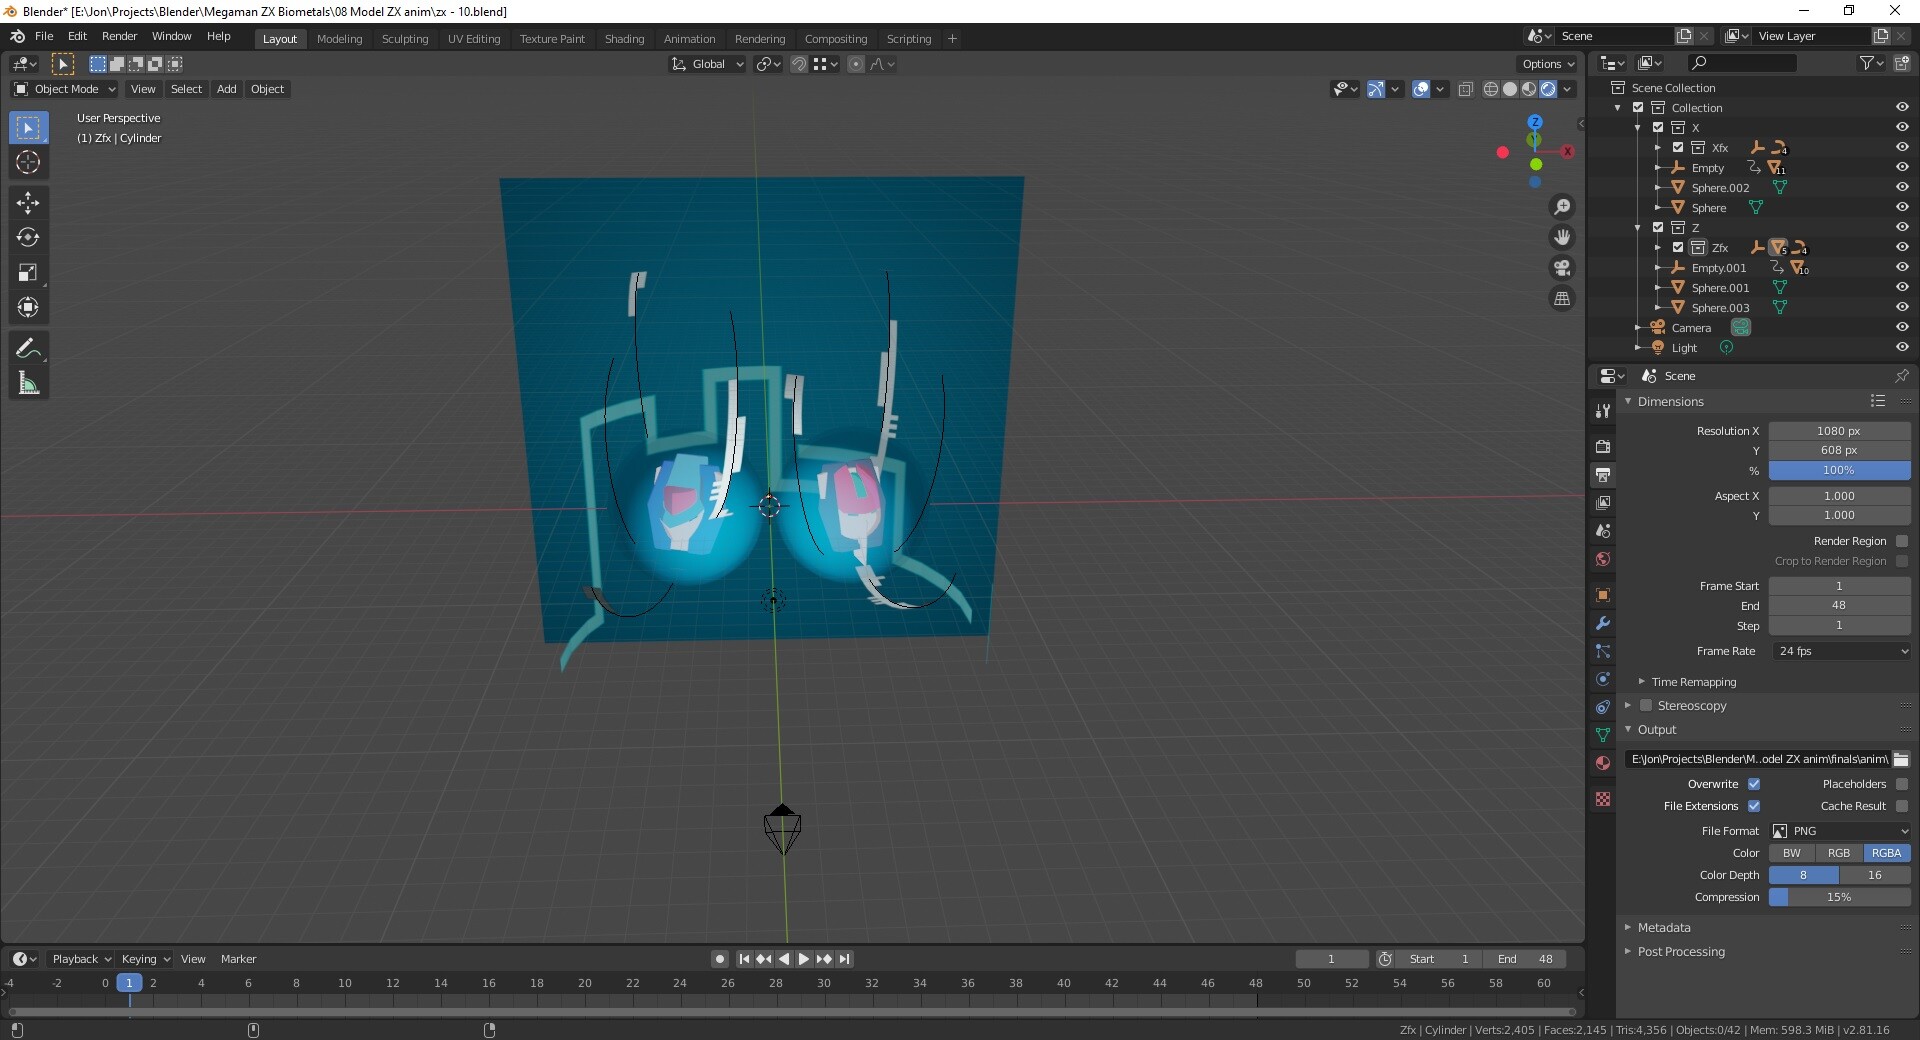Click the output path field

click(1757, 759)
